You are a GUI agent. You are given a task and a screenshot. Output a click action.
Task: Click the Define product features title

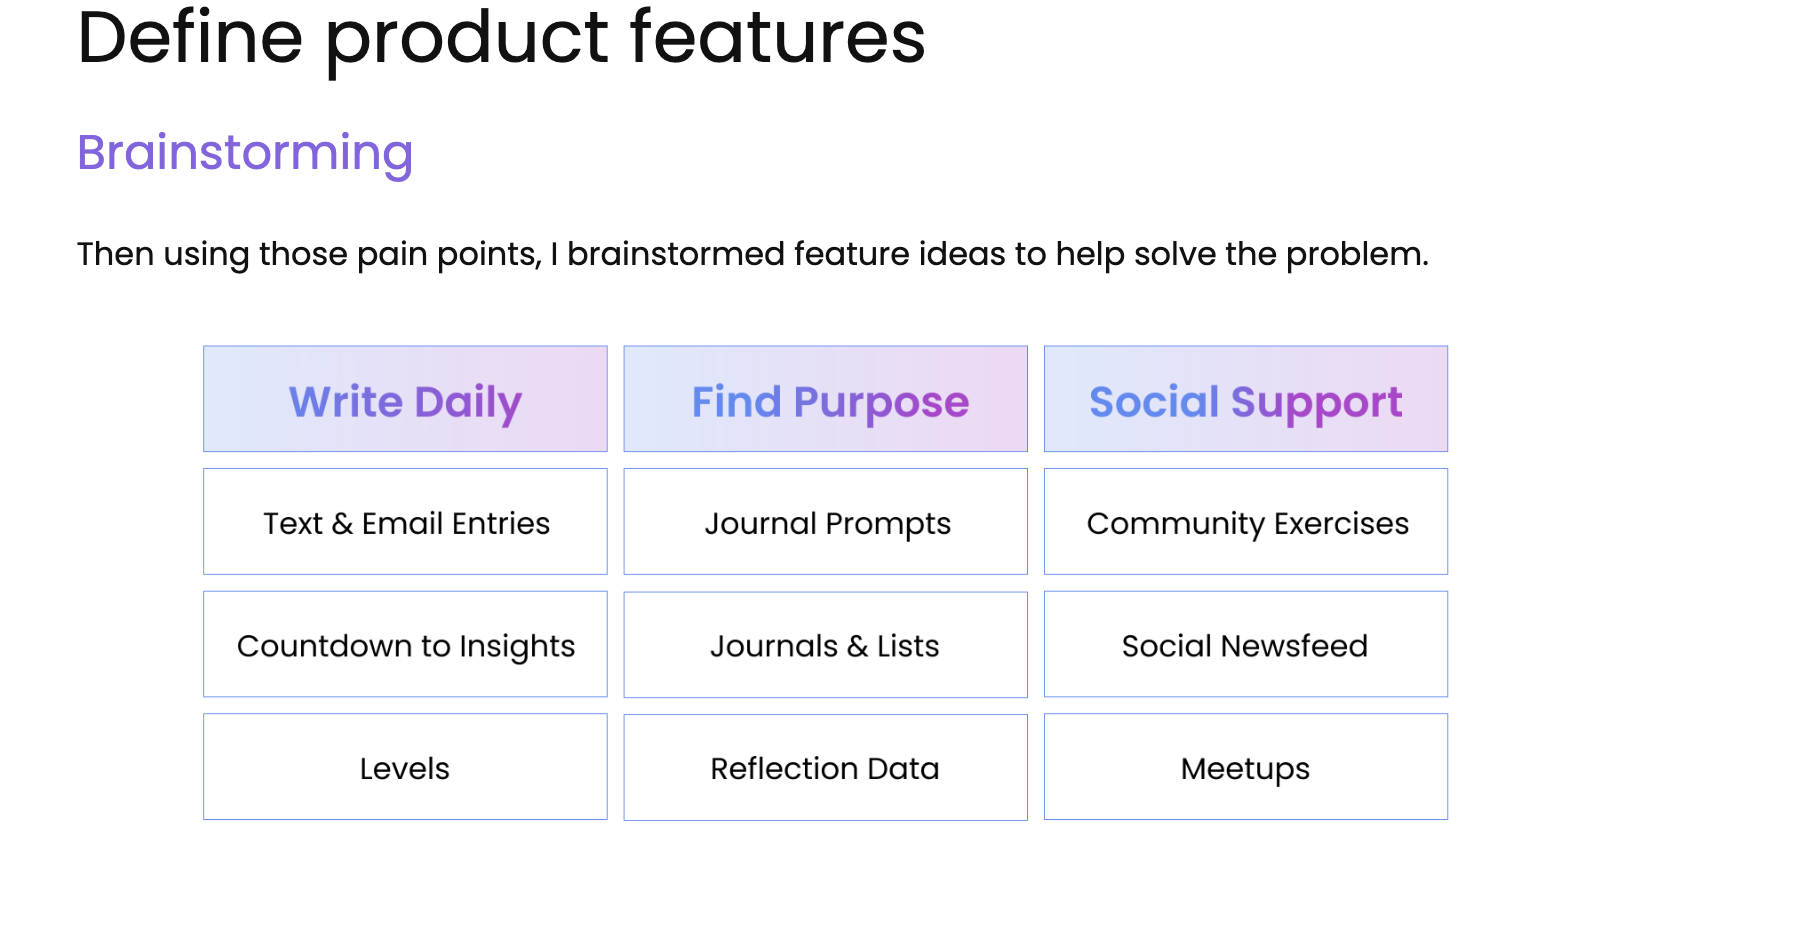tap(501, 38)
